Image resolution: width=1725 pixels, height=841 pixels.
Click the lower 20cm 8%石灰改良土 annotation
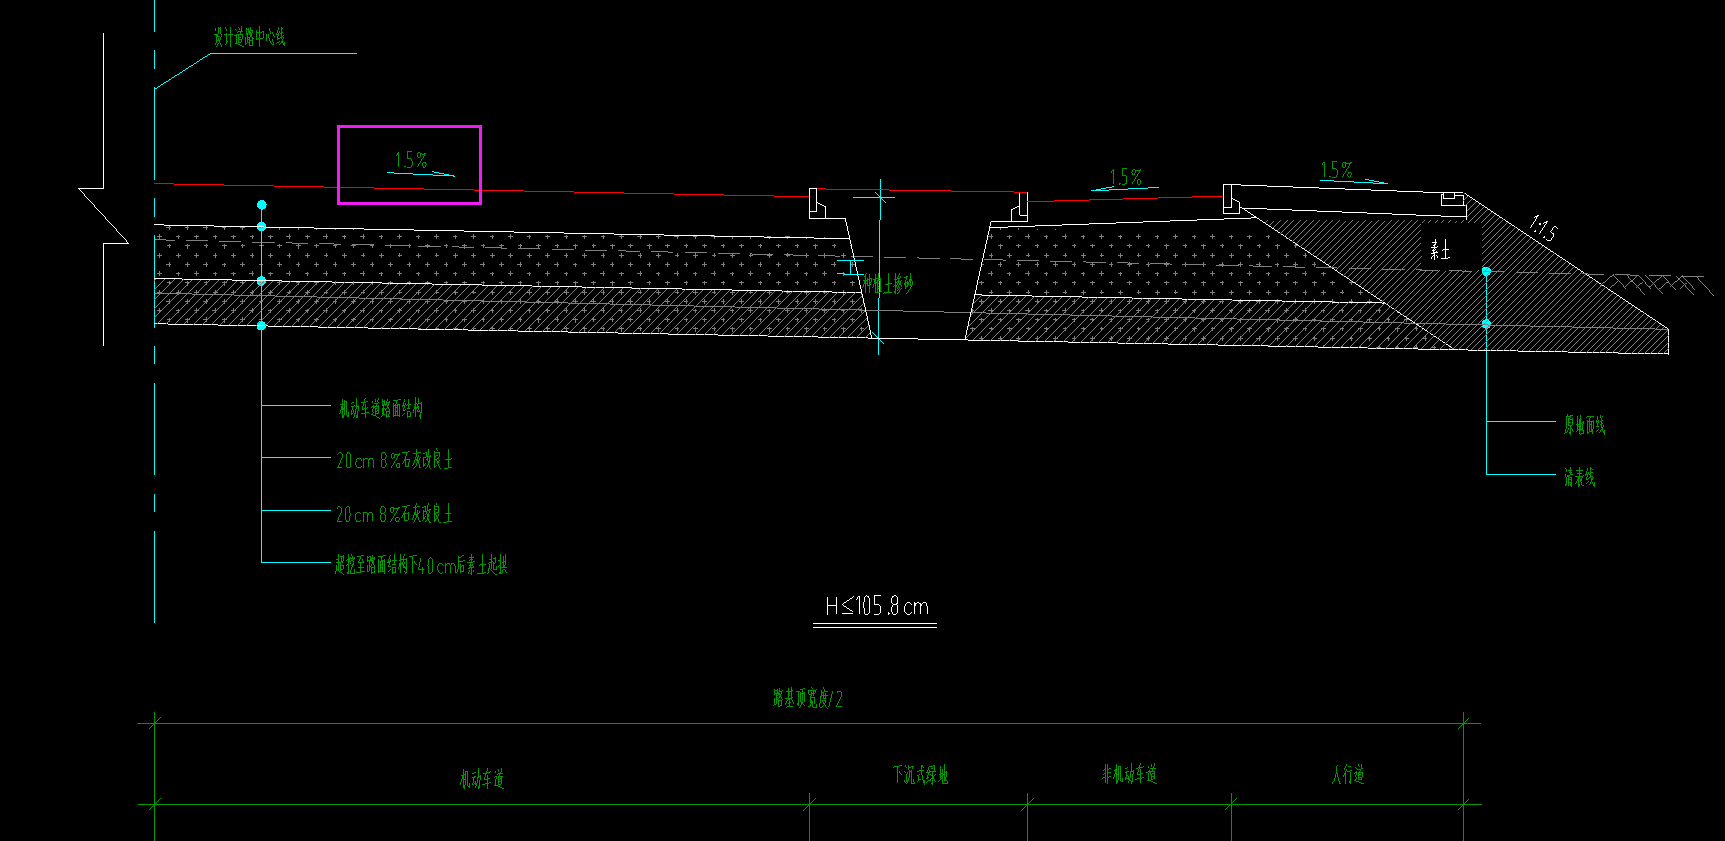[x=394, y=514]
